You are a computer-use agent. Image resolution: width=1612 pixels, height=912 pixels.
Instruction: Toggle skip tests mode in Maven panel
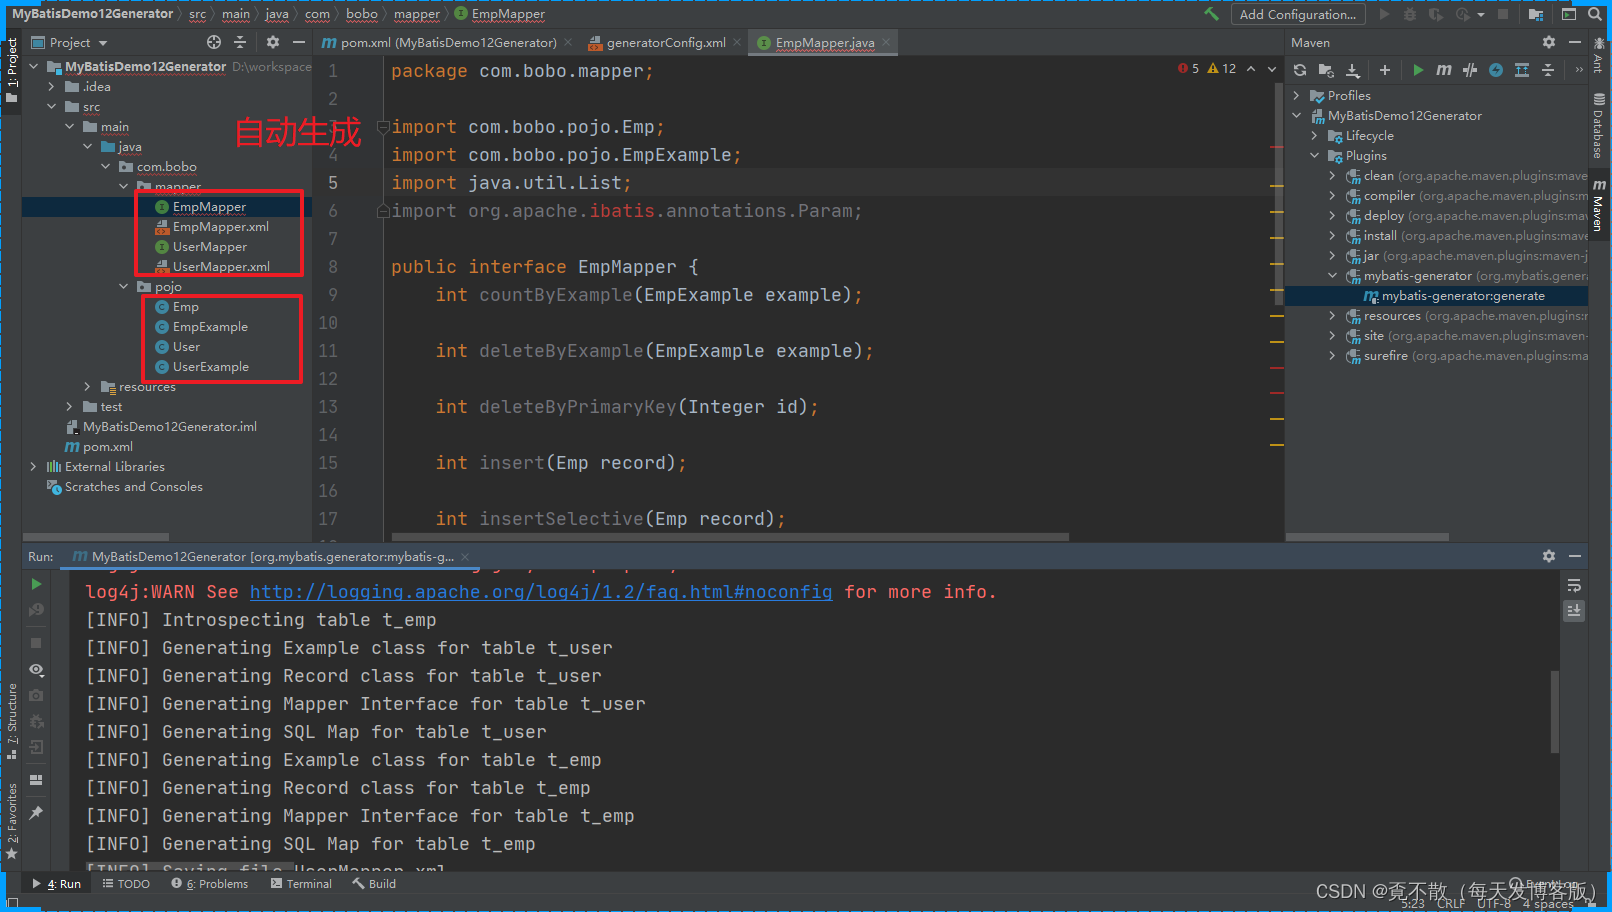coord(1470,70)
